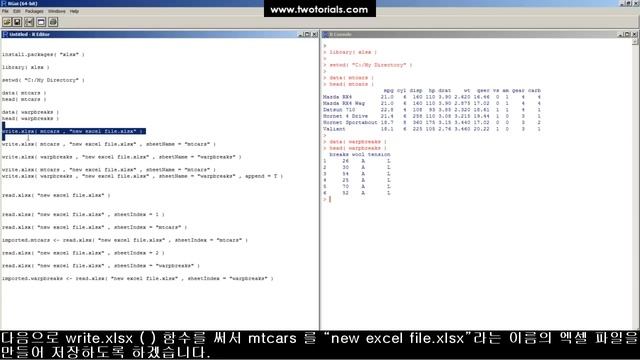Click the read.xlsx line with sheetIndex = 1
The height and width of the screenshot is (360, 640).
pos(83,214)
